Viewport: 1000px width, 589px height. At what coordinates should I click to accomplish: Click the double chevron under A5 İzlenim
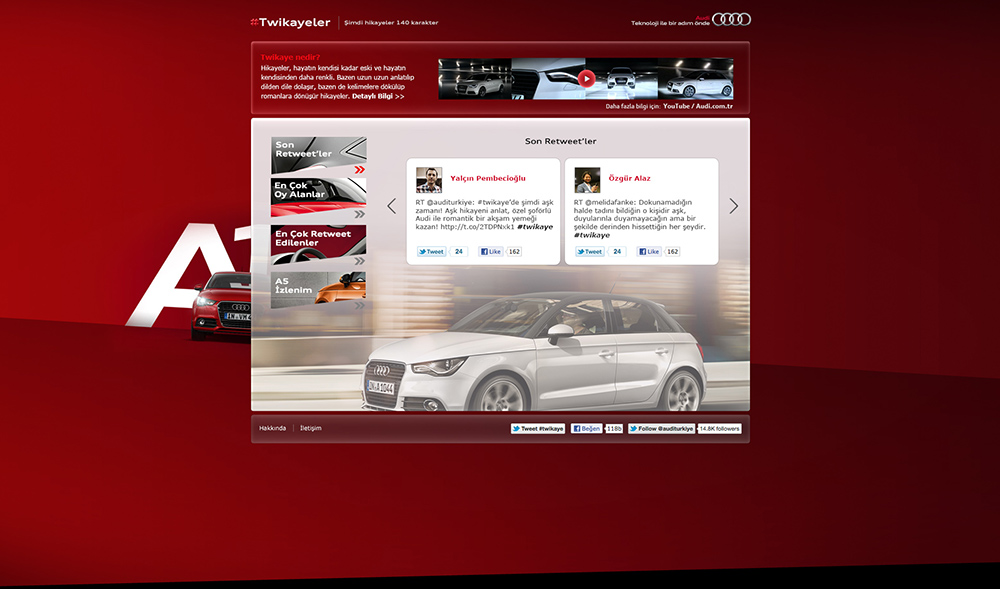(x=360, y=306)
